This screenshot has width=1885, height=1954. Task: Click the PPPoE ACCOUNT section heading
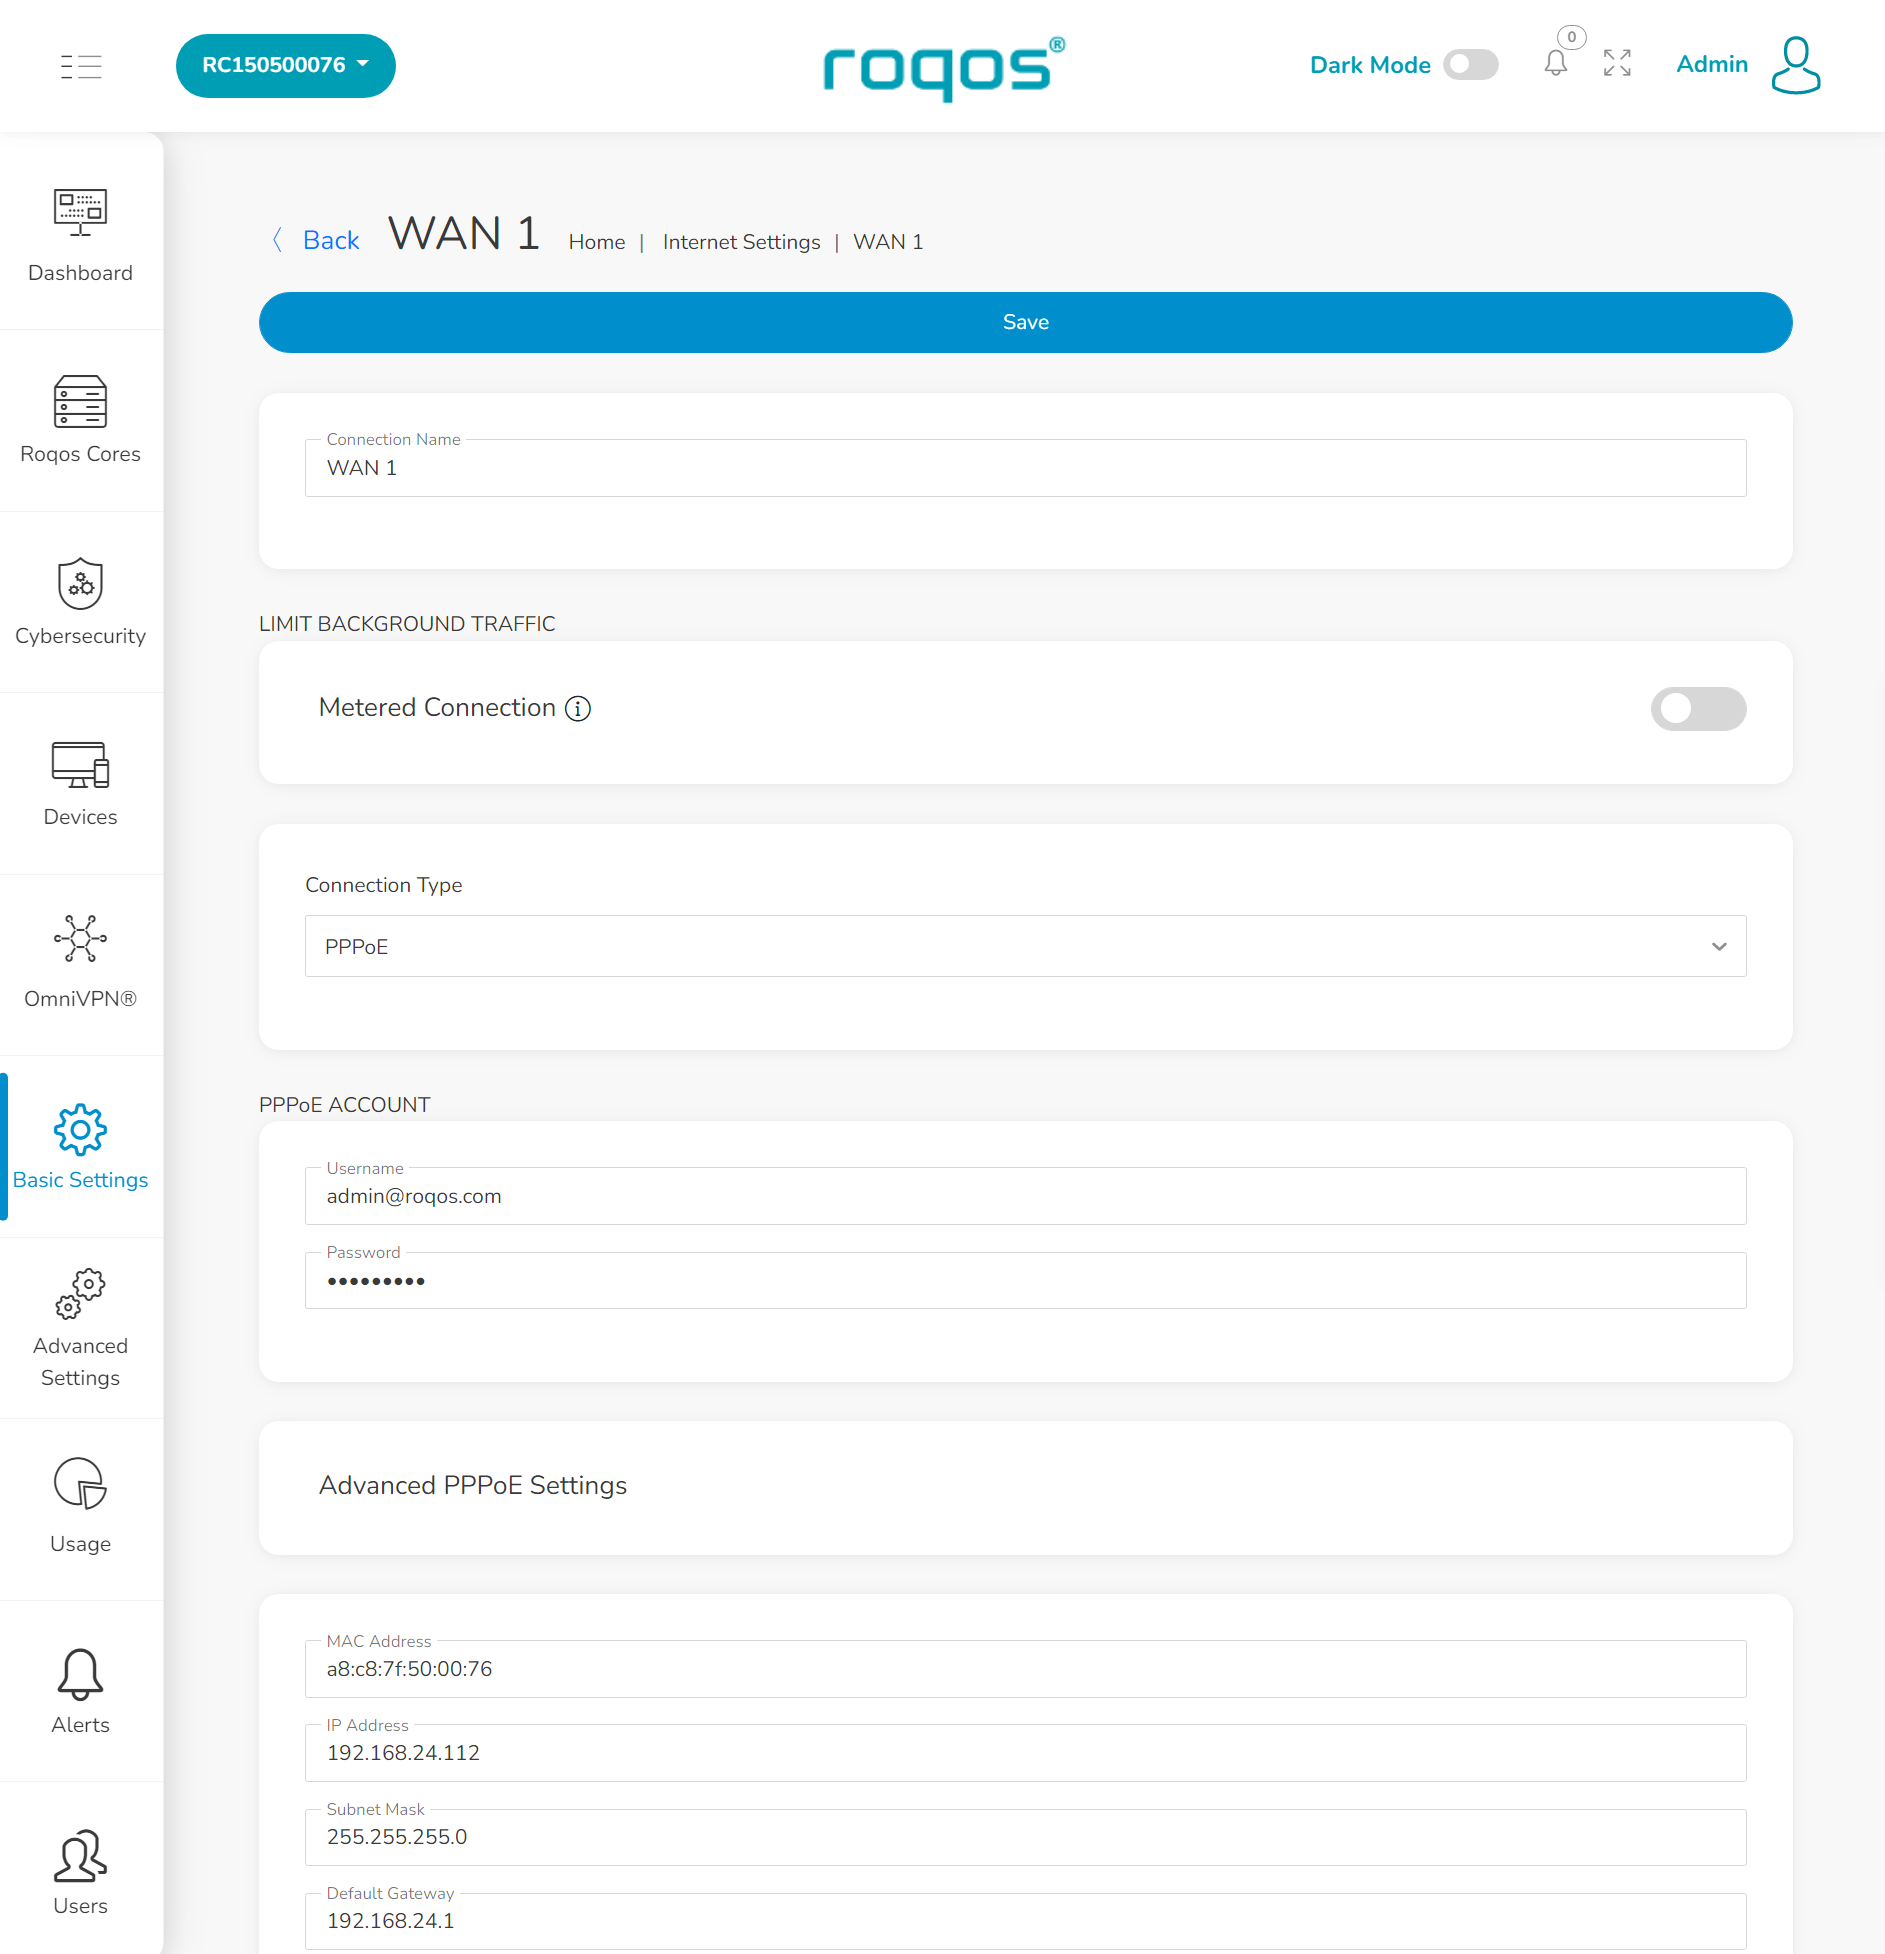click(x=344, y=1104)
